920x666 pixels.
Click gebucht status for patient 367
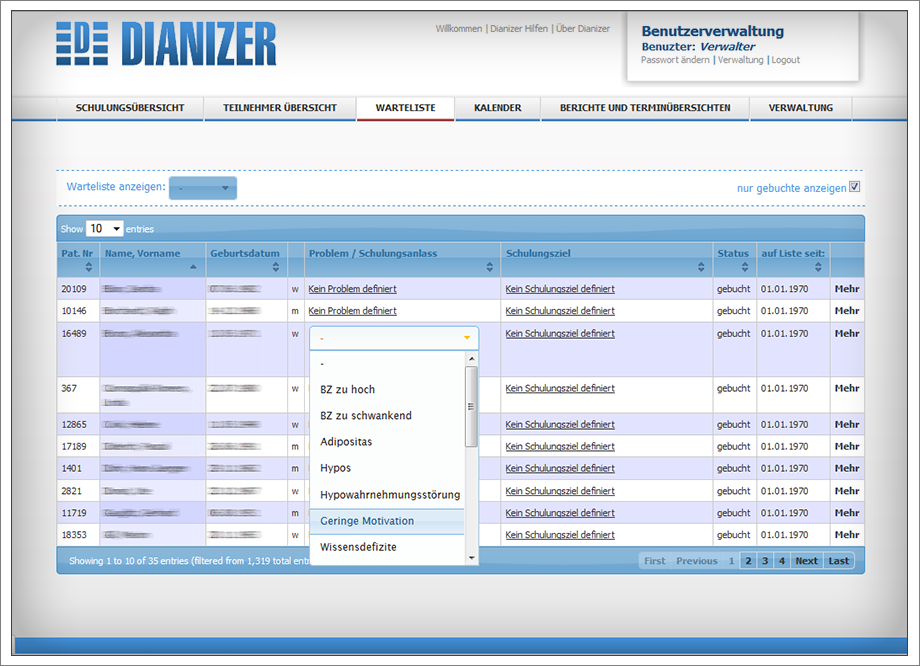(733, 388)
